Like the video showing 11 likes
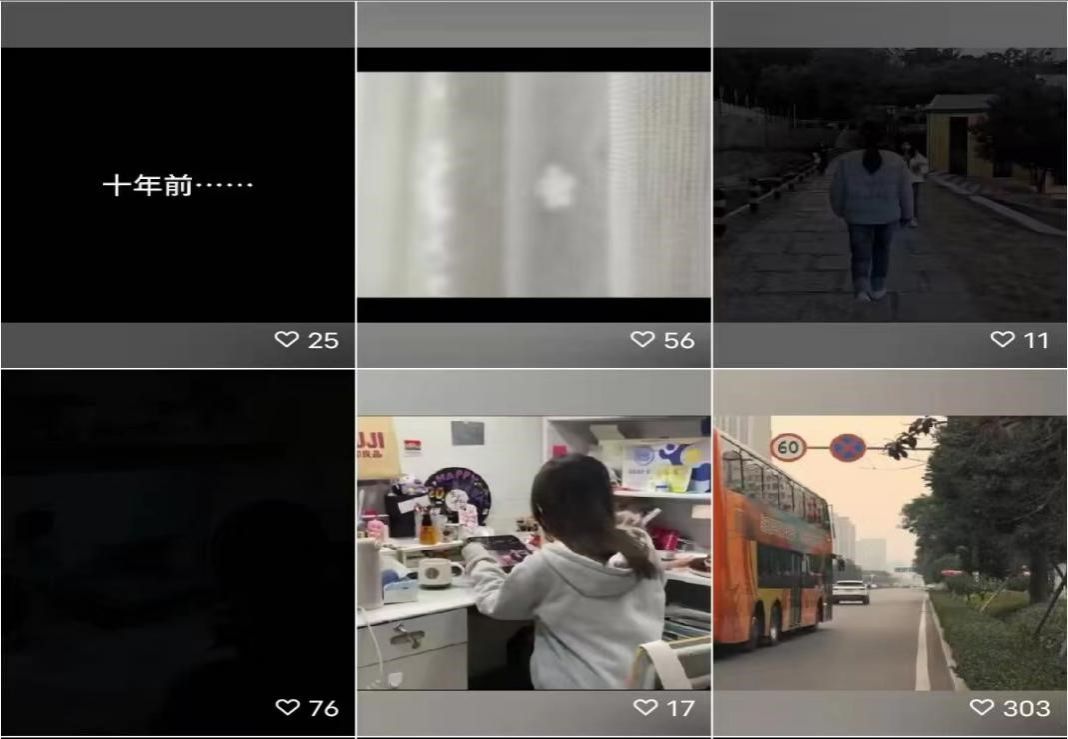This screenshot has height=739, width=1068. (1002, 340)
